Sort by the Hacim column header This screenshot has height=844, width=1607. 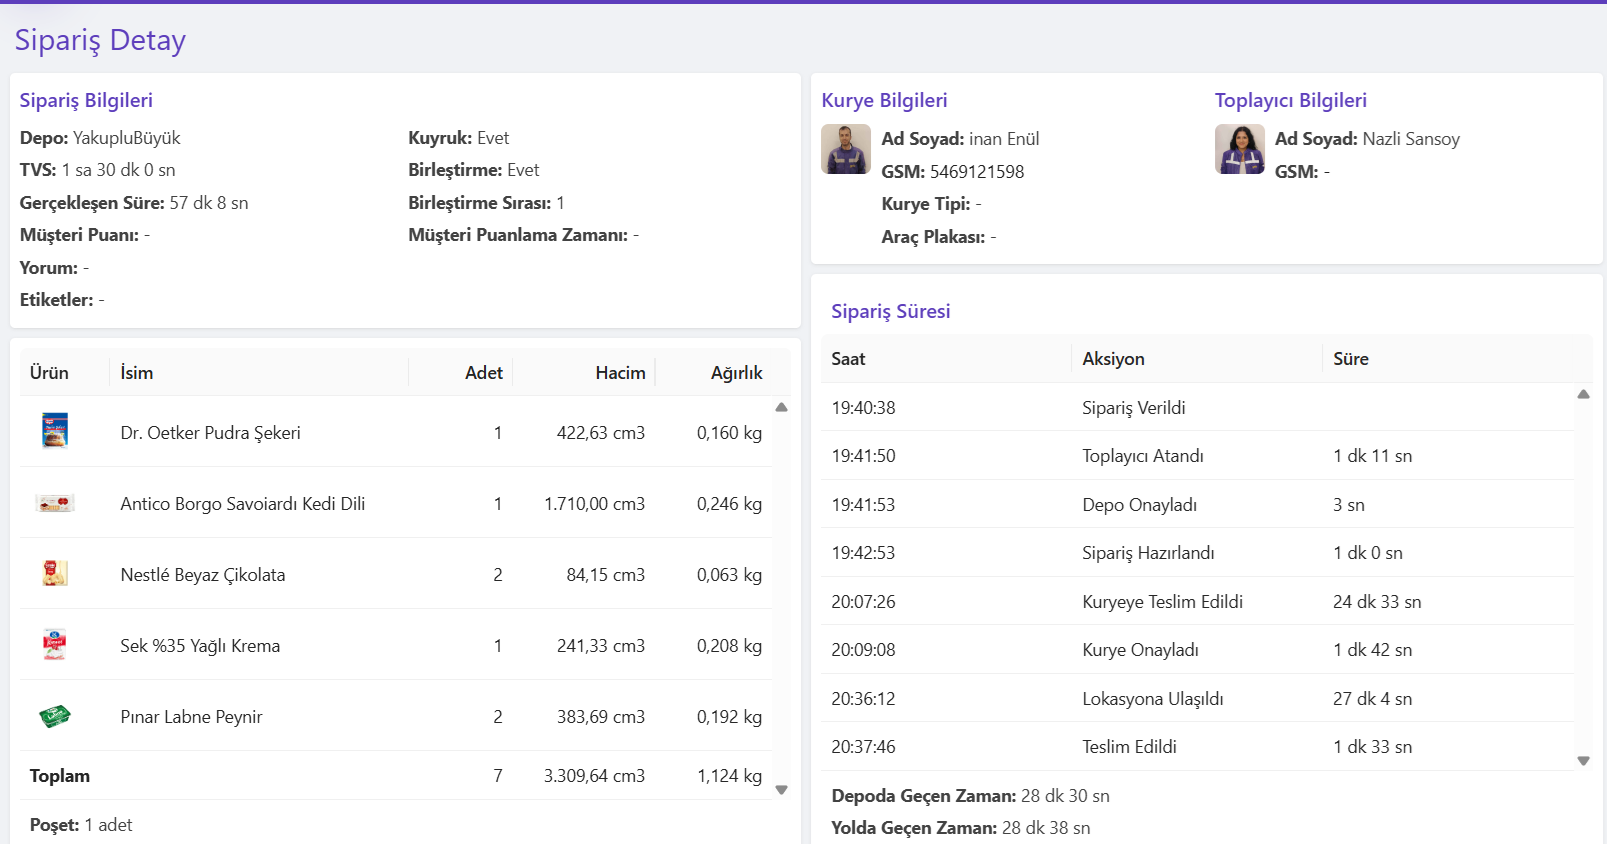tap(620, 372)
